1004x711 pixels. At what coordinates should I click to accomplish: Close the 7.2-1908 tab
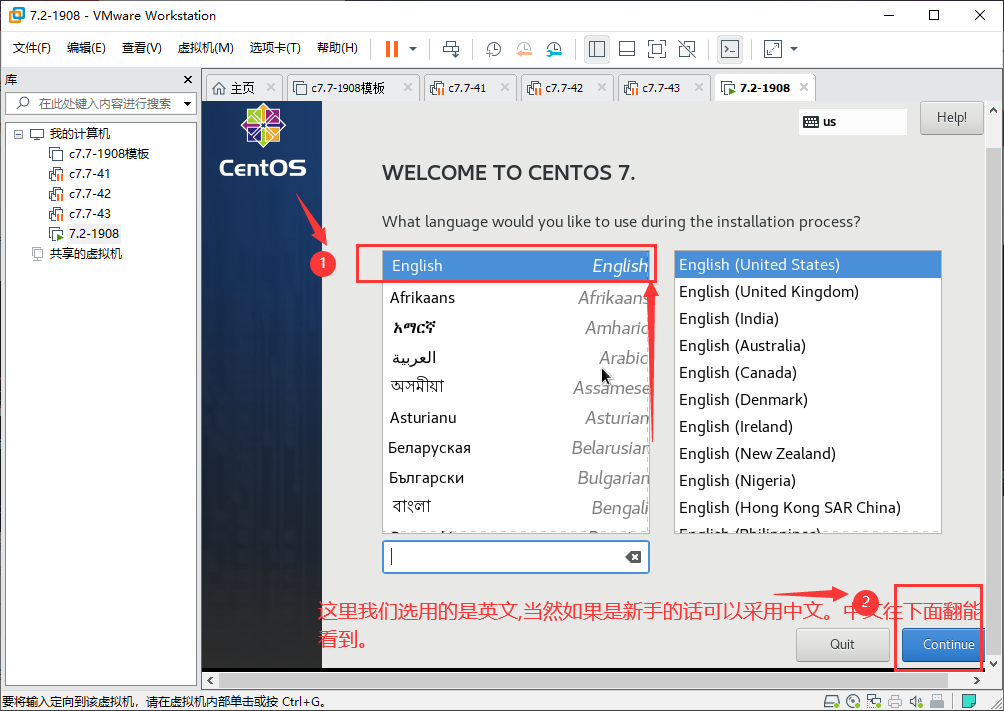point(804,87)
